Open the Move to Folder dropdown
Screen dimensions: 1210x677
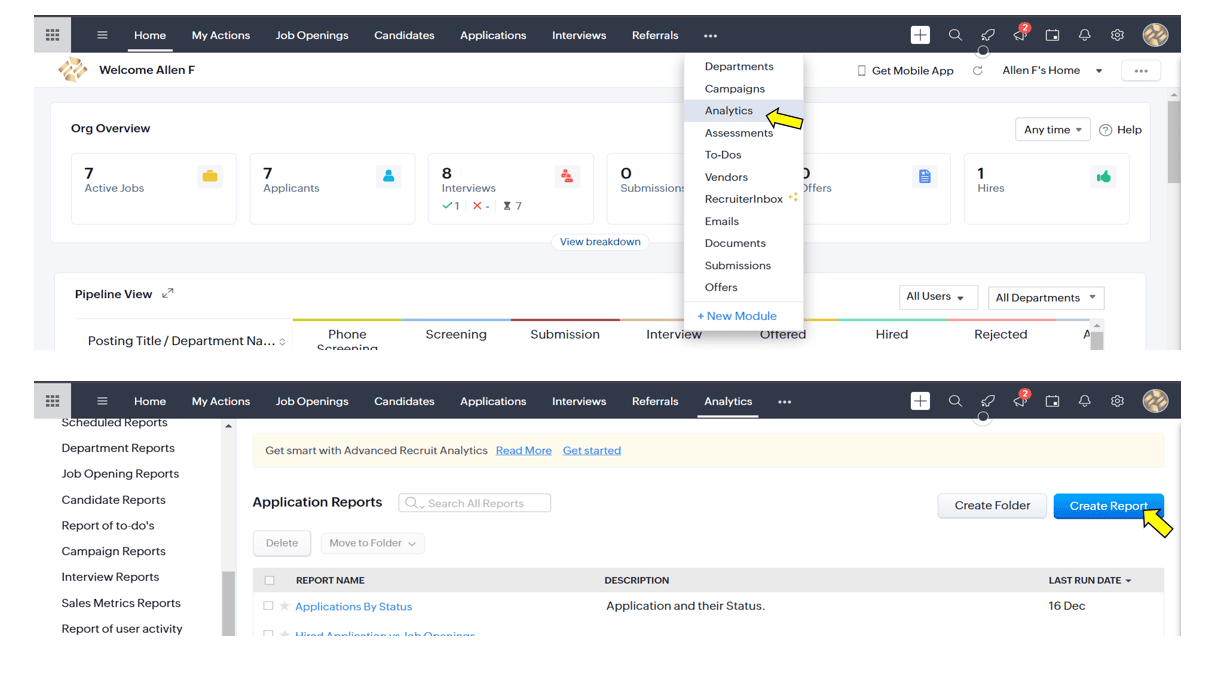tap(372, 543)
